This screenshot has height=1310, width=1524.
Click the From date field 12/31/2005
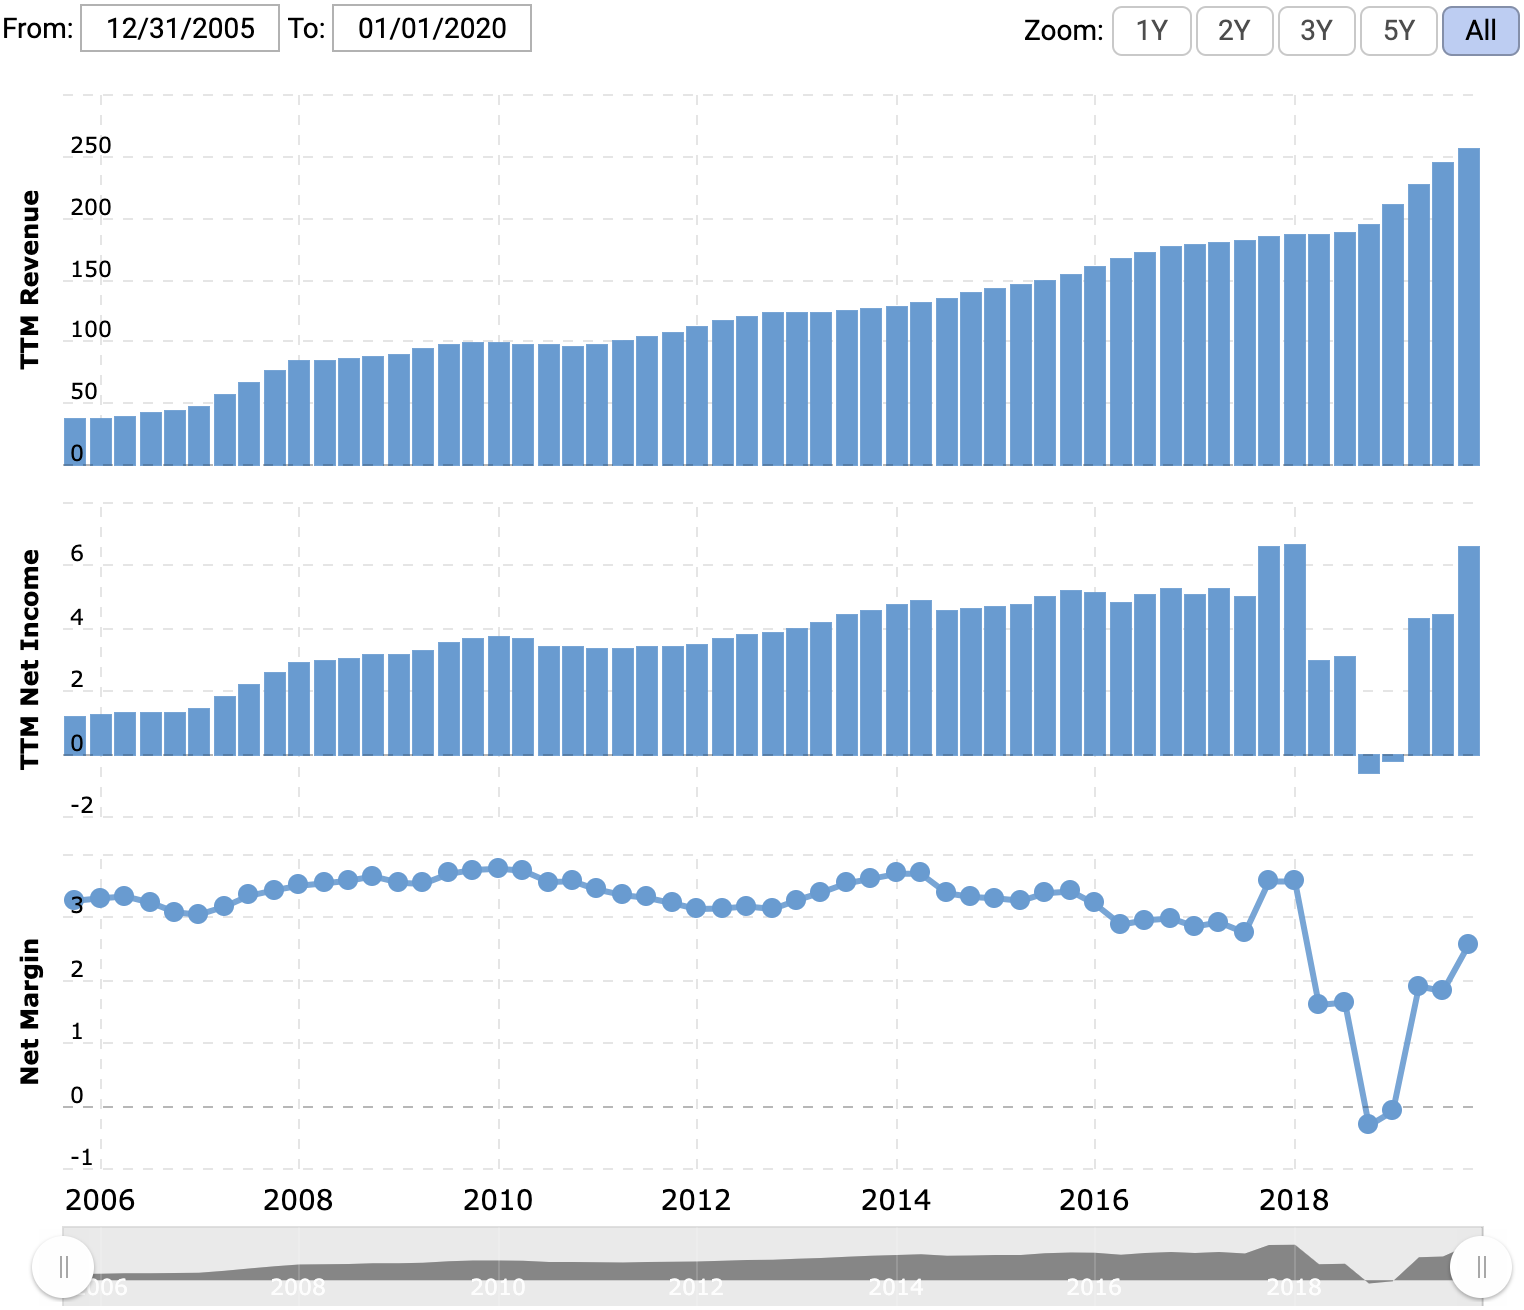pos(180,28)
